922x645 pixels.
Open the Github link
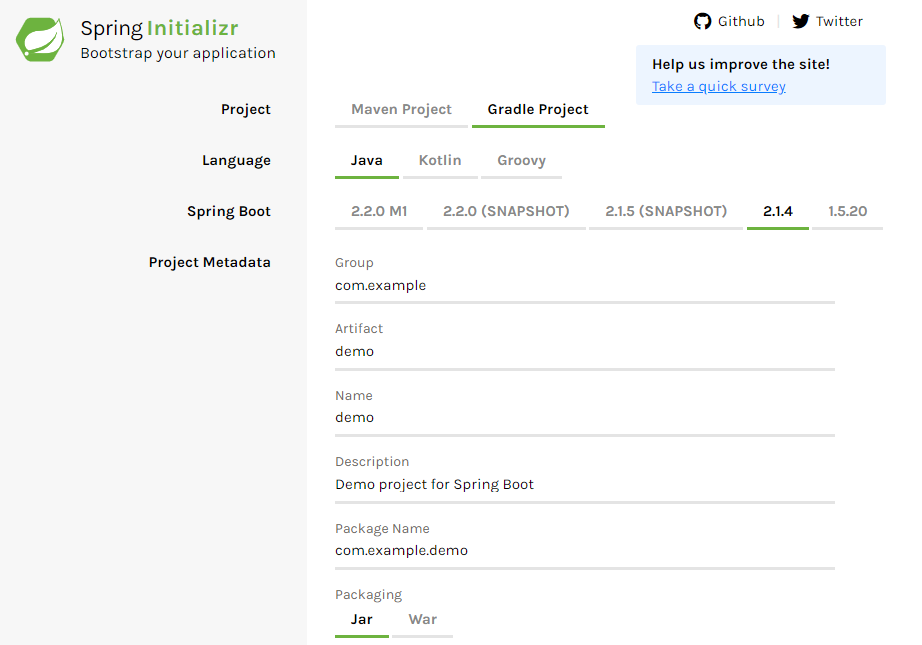pyautogui.click(x=729, y=22)
